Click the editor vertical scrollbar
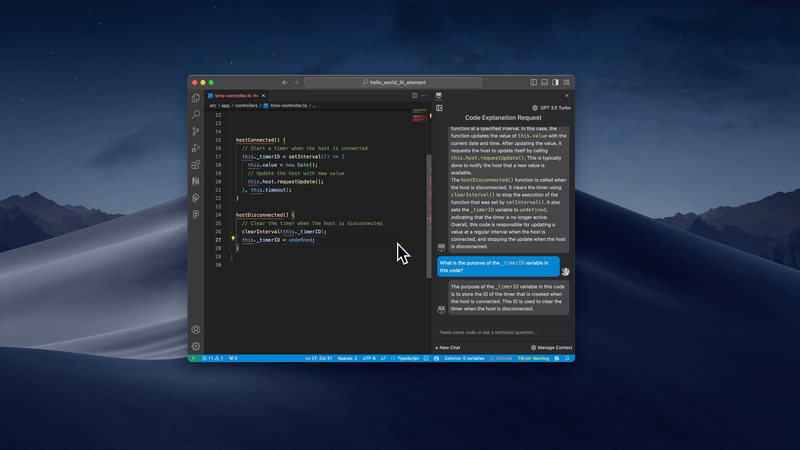800x450 pixels. coord(429,214)
